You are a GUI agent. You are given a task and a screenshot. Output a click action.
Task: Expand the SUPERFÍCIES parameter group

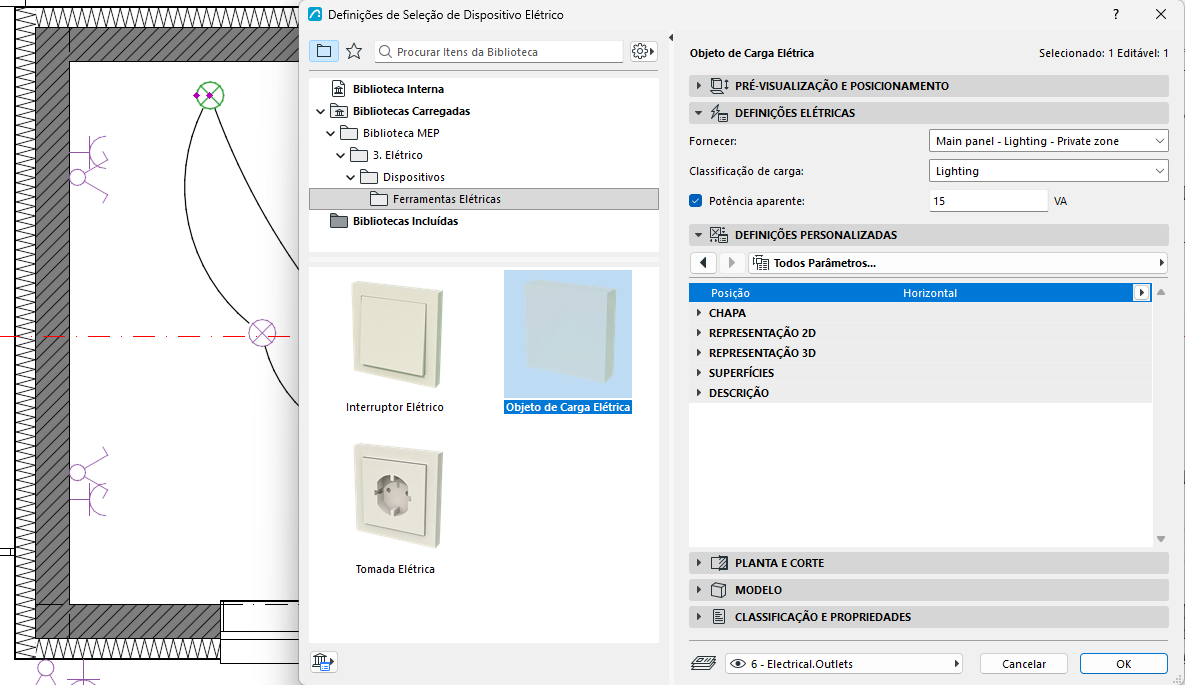[698, 373]
